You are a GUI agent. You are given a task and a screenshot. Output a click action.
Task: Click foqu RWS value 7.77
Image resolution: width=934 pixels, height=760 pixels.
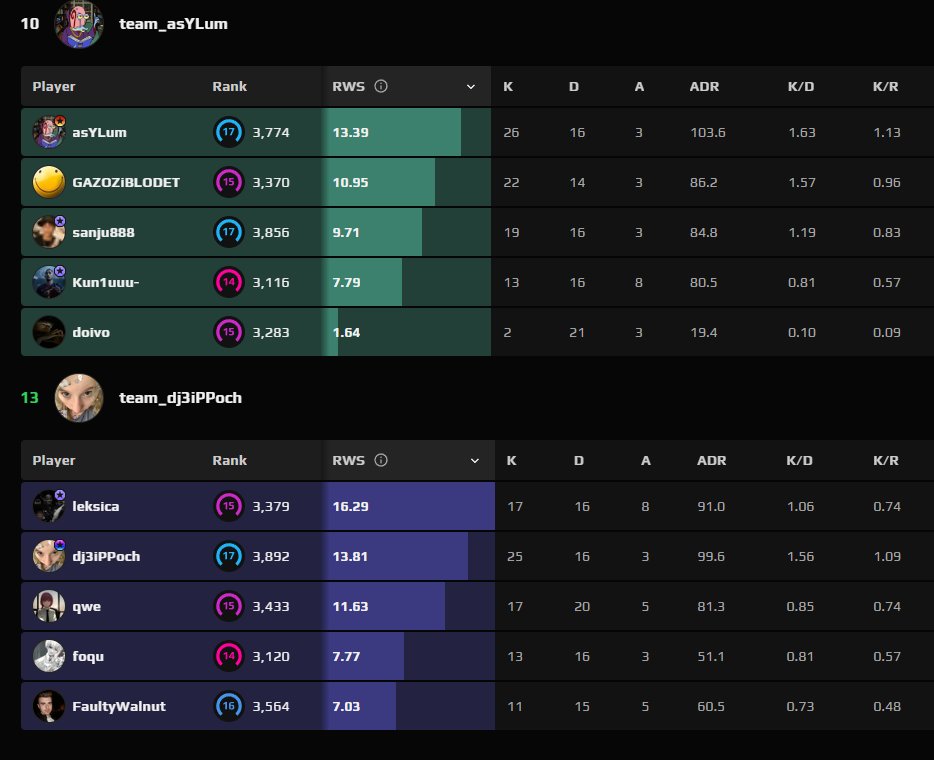coord(346,656)
